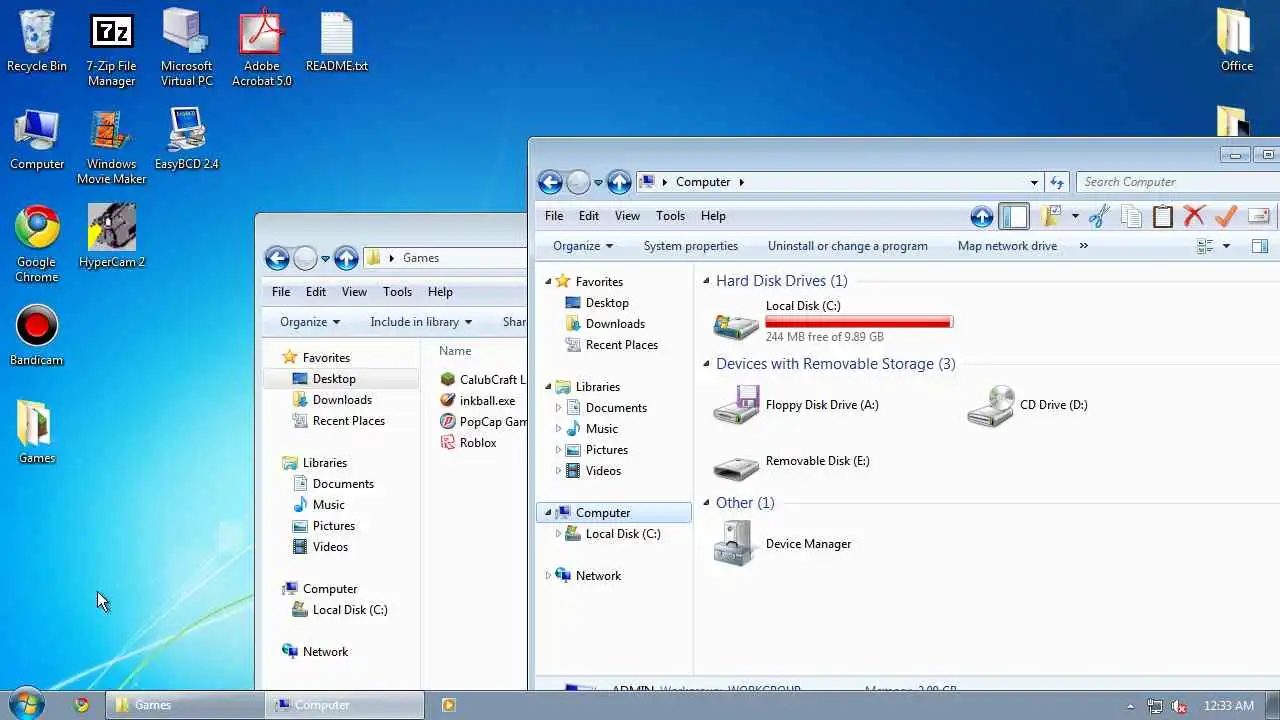
Task: Click the orange checkmark toolbar icon
Action: tap(1226, 216)
